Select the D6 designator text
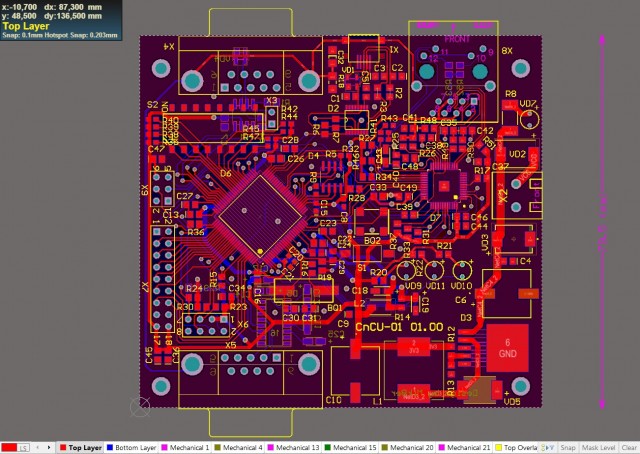The height and width of the screenshot is (454, 640). point(226,174)
